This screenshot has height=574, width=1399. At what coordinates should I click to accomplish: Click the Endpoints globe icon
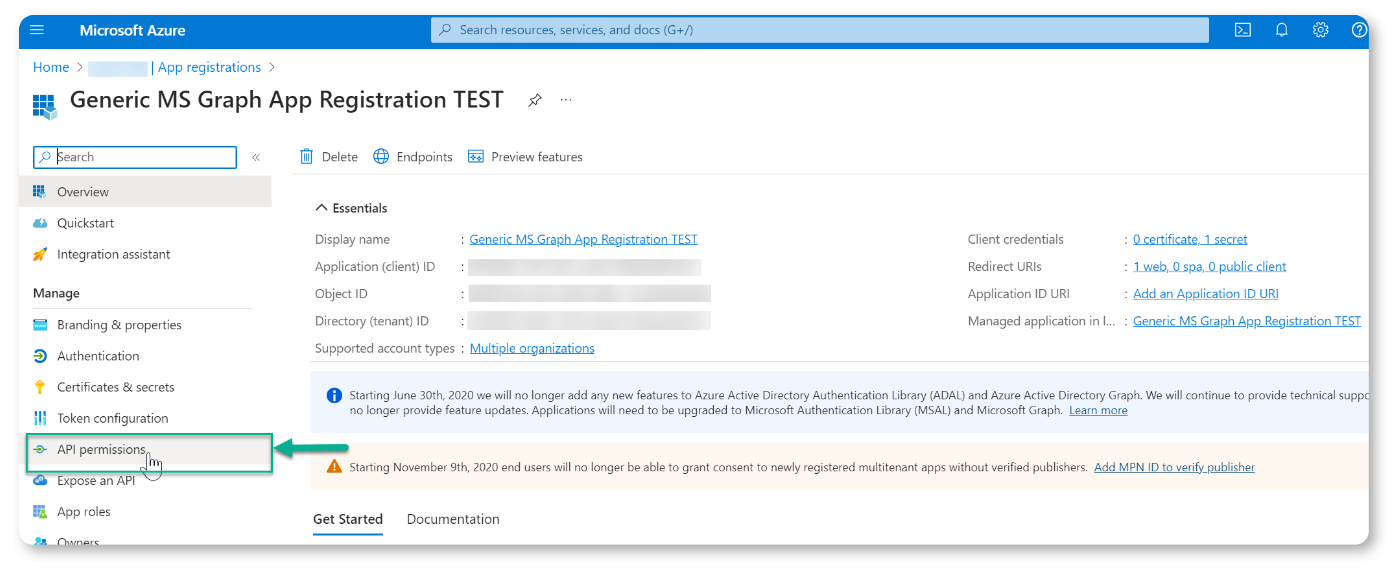point(381,156)
